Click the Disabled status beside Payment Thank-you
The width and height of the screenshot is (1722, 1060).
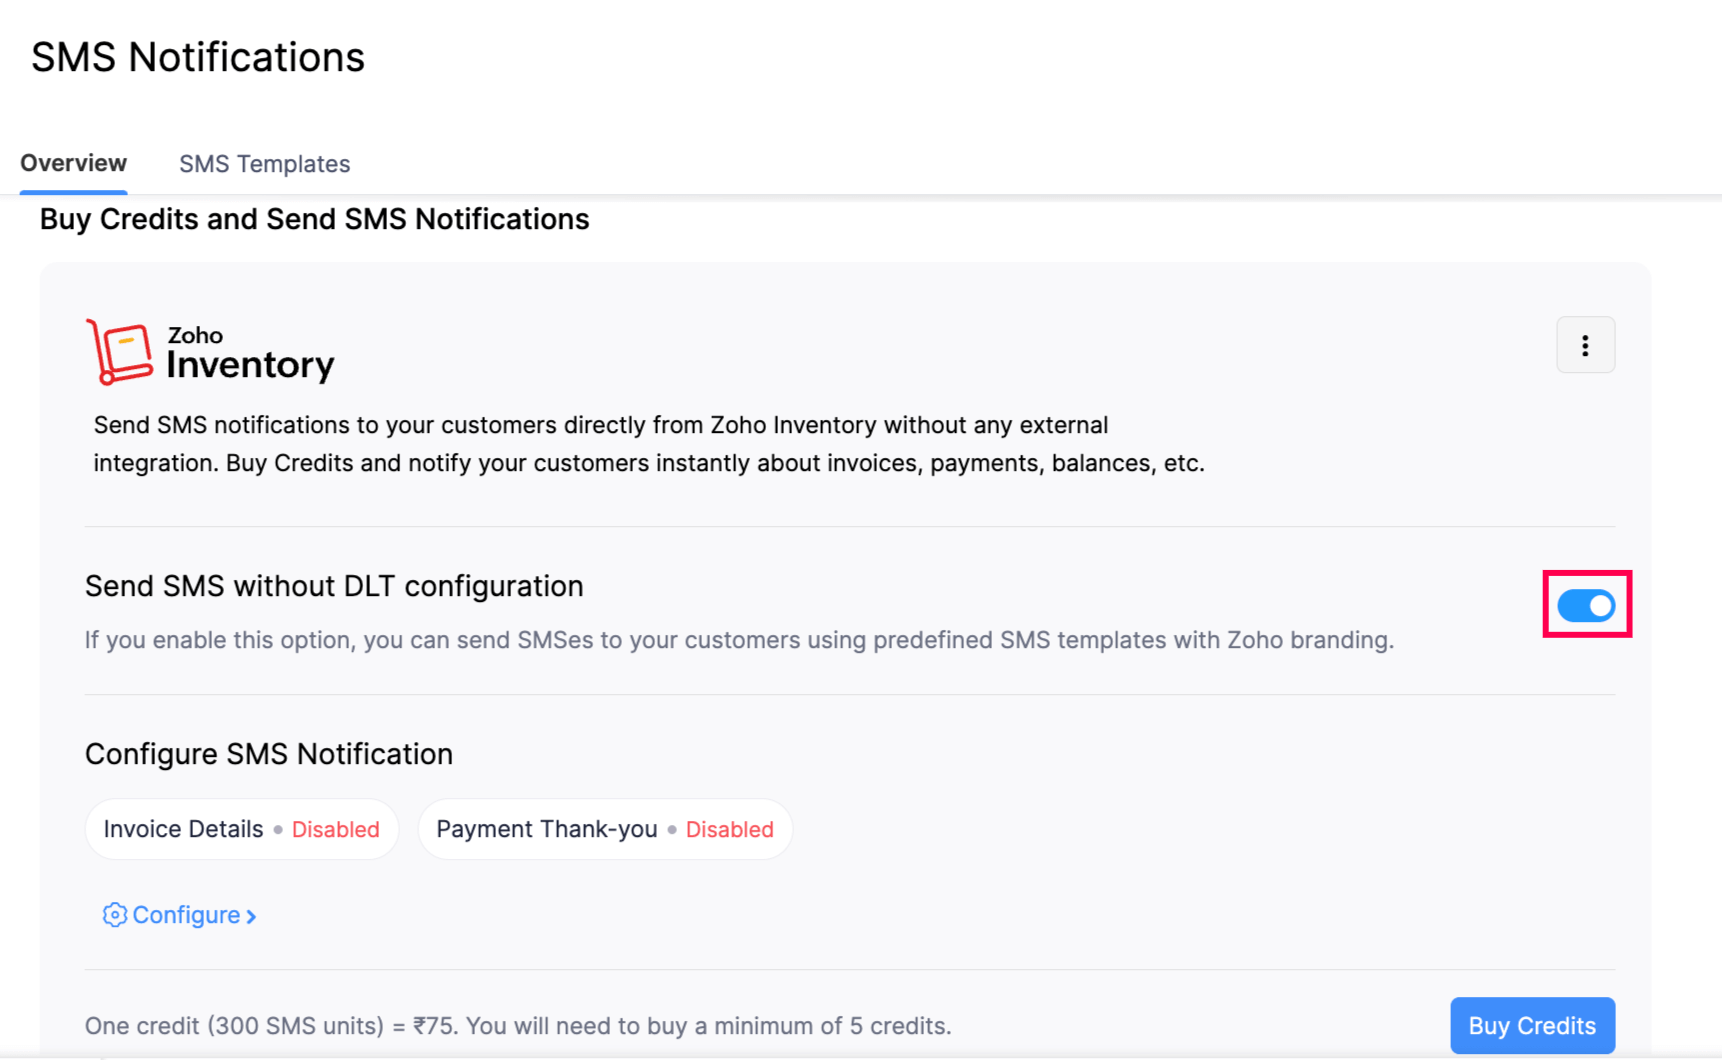tap(730, 828)
